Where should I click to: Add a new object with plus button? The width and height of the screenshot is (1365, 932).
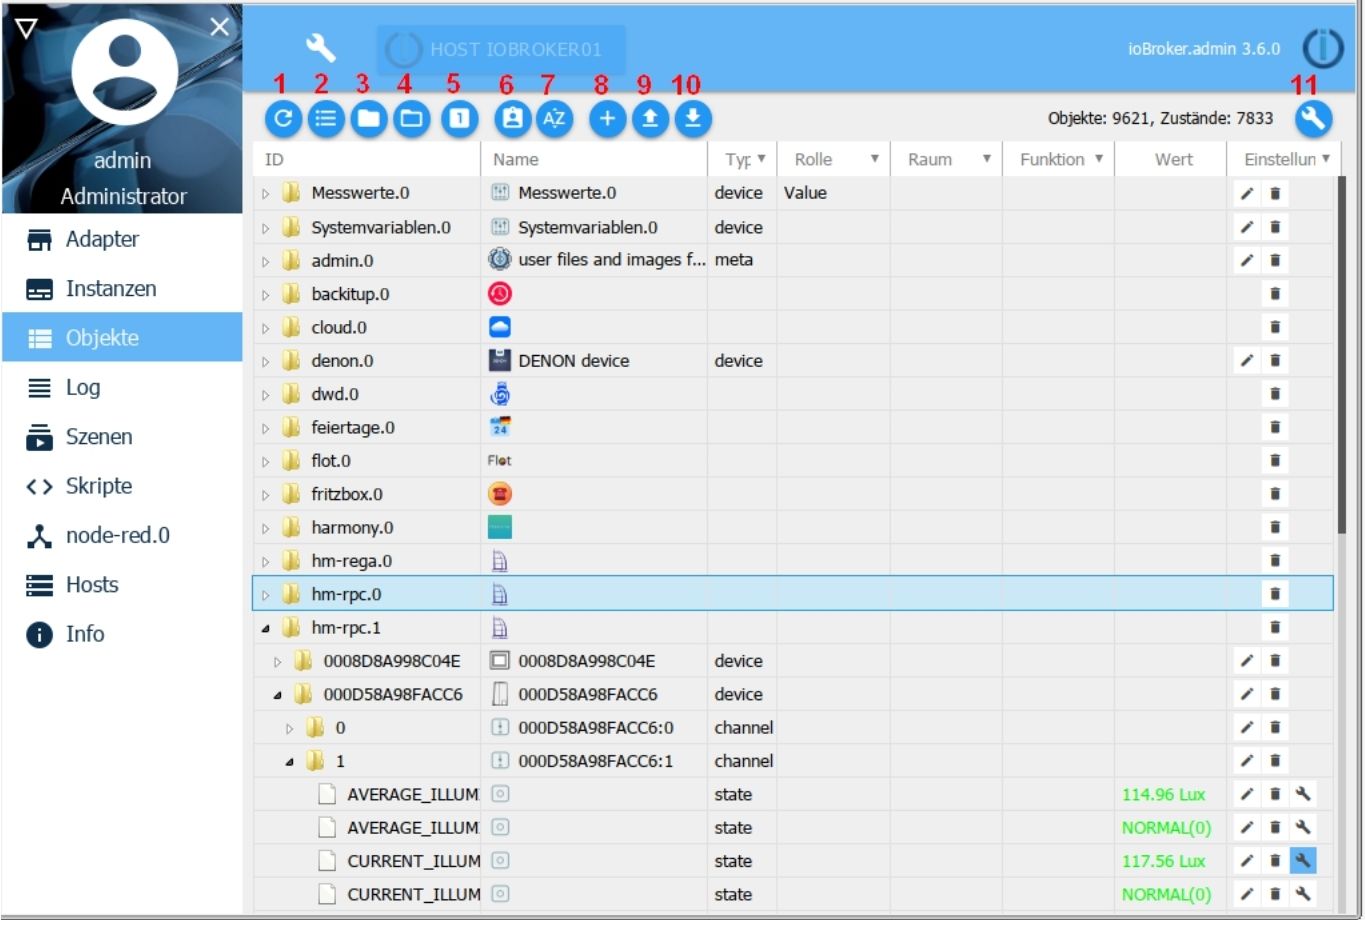coord(606,119)
